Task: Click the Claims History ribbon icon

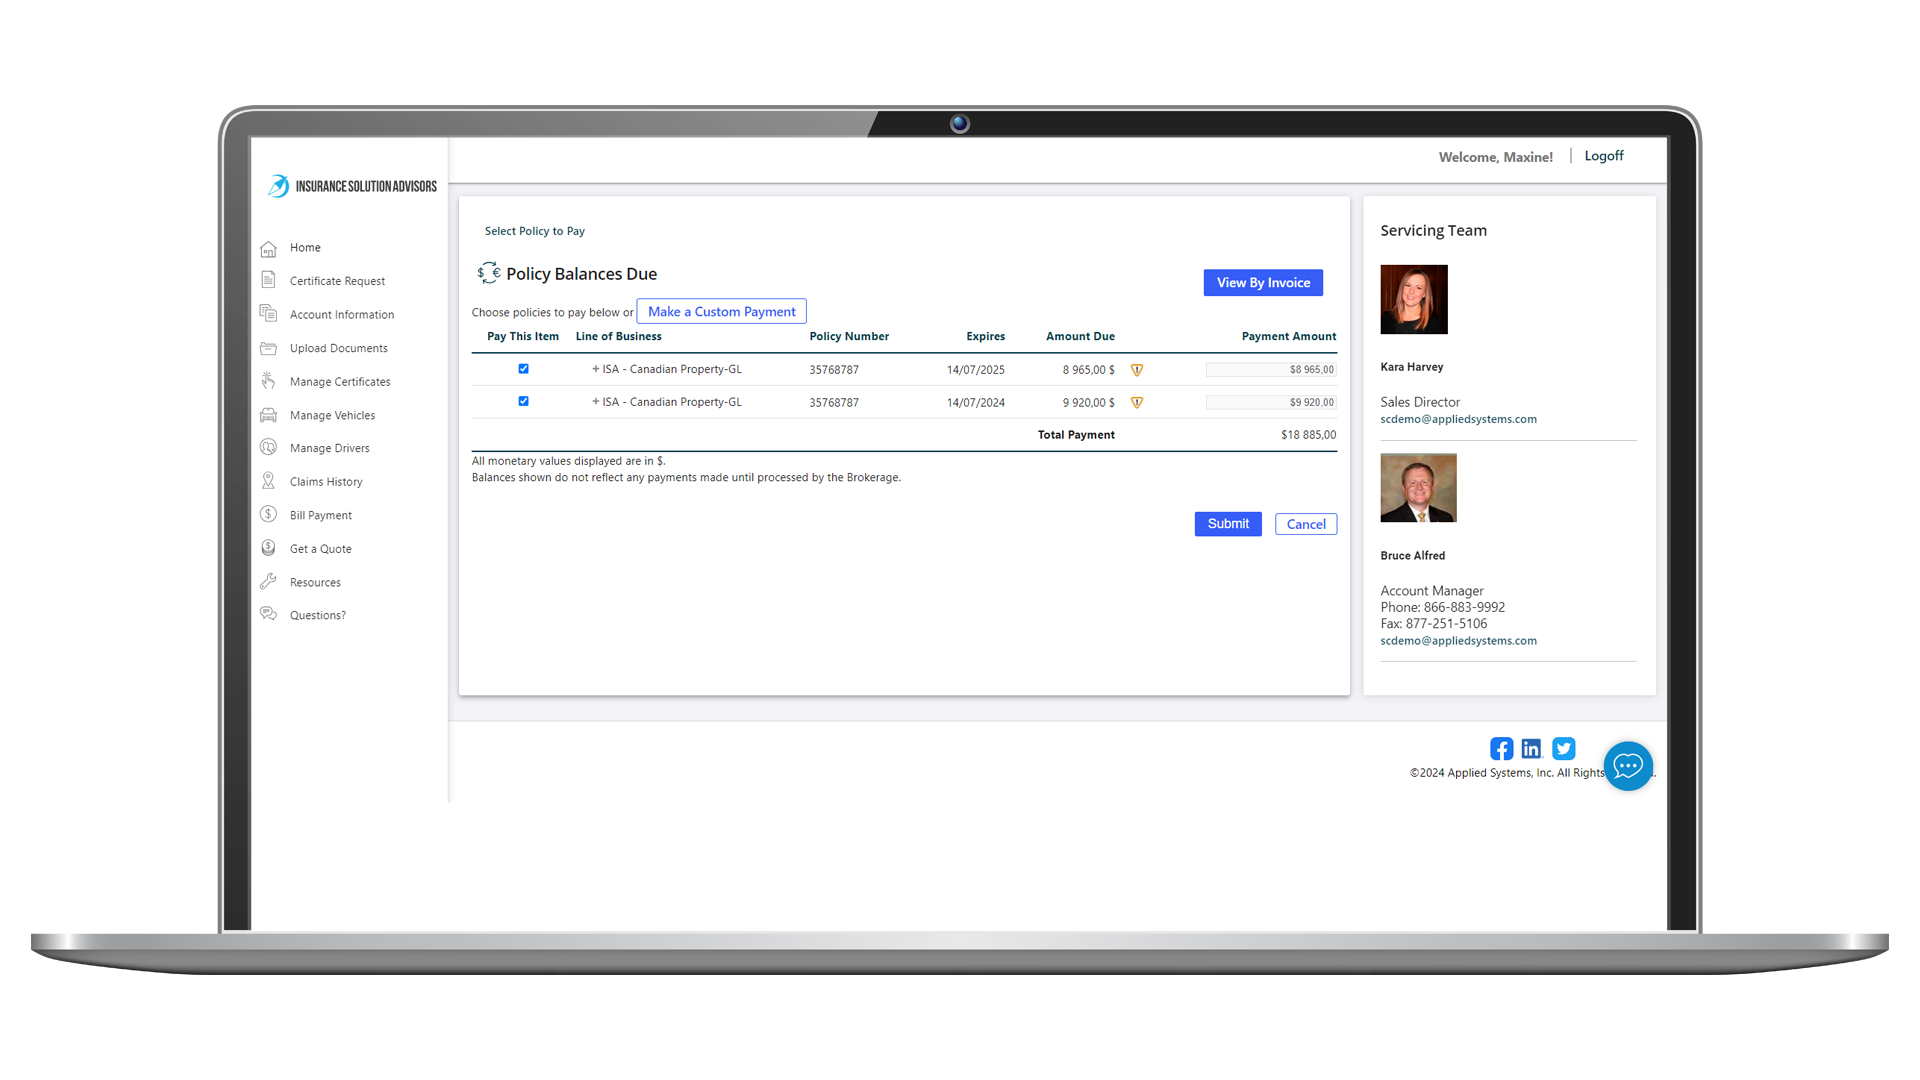Action: pos(268,481)
